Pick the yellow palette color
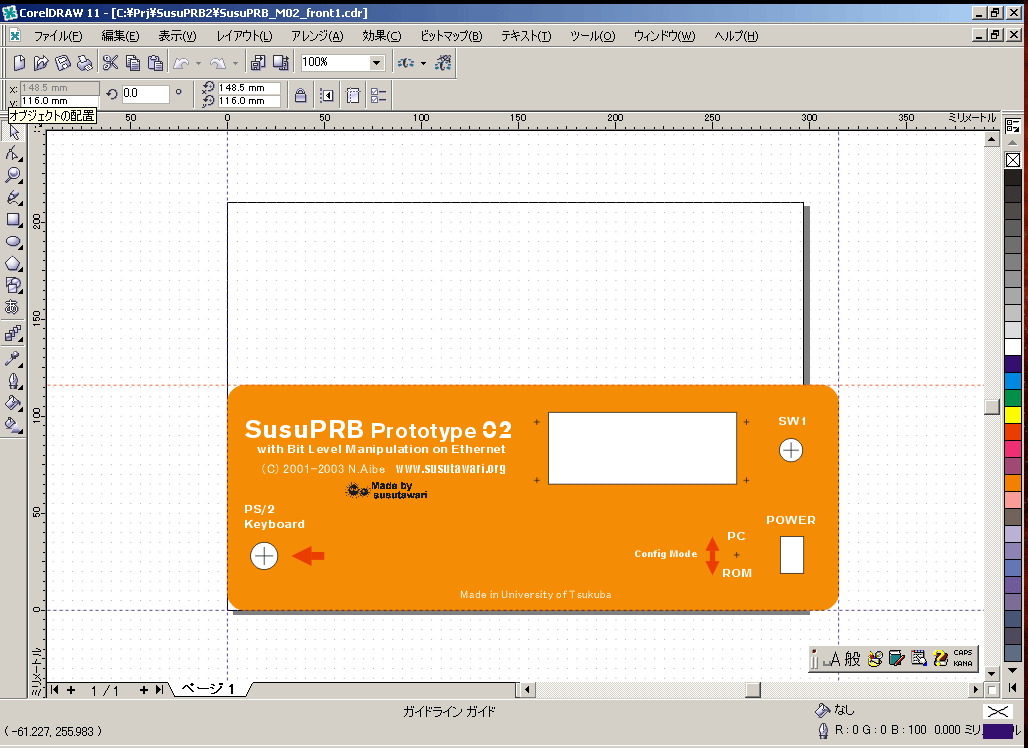This screenshot has height=748, width=1028. pyautogui.click(x=1013, y=415)
